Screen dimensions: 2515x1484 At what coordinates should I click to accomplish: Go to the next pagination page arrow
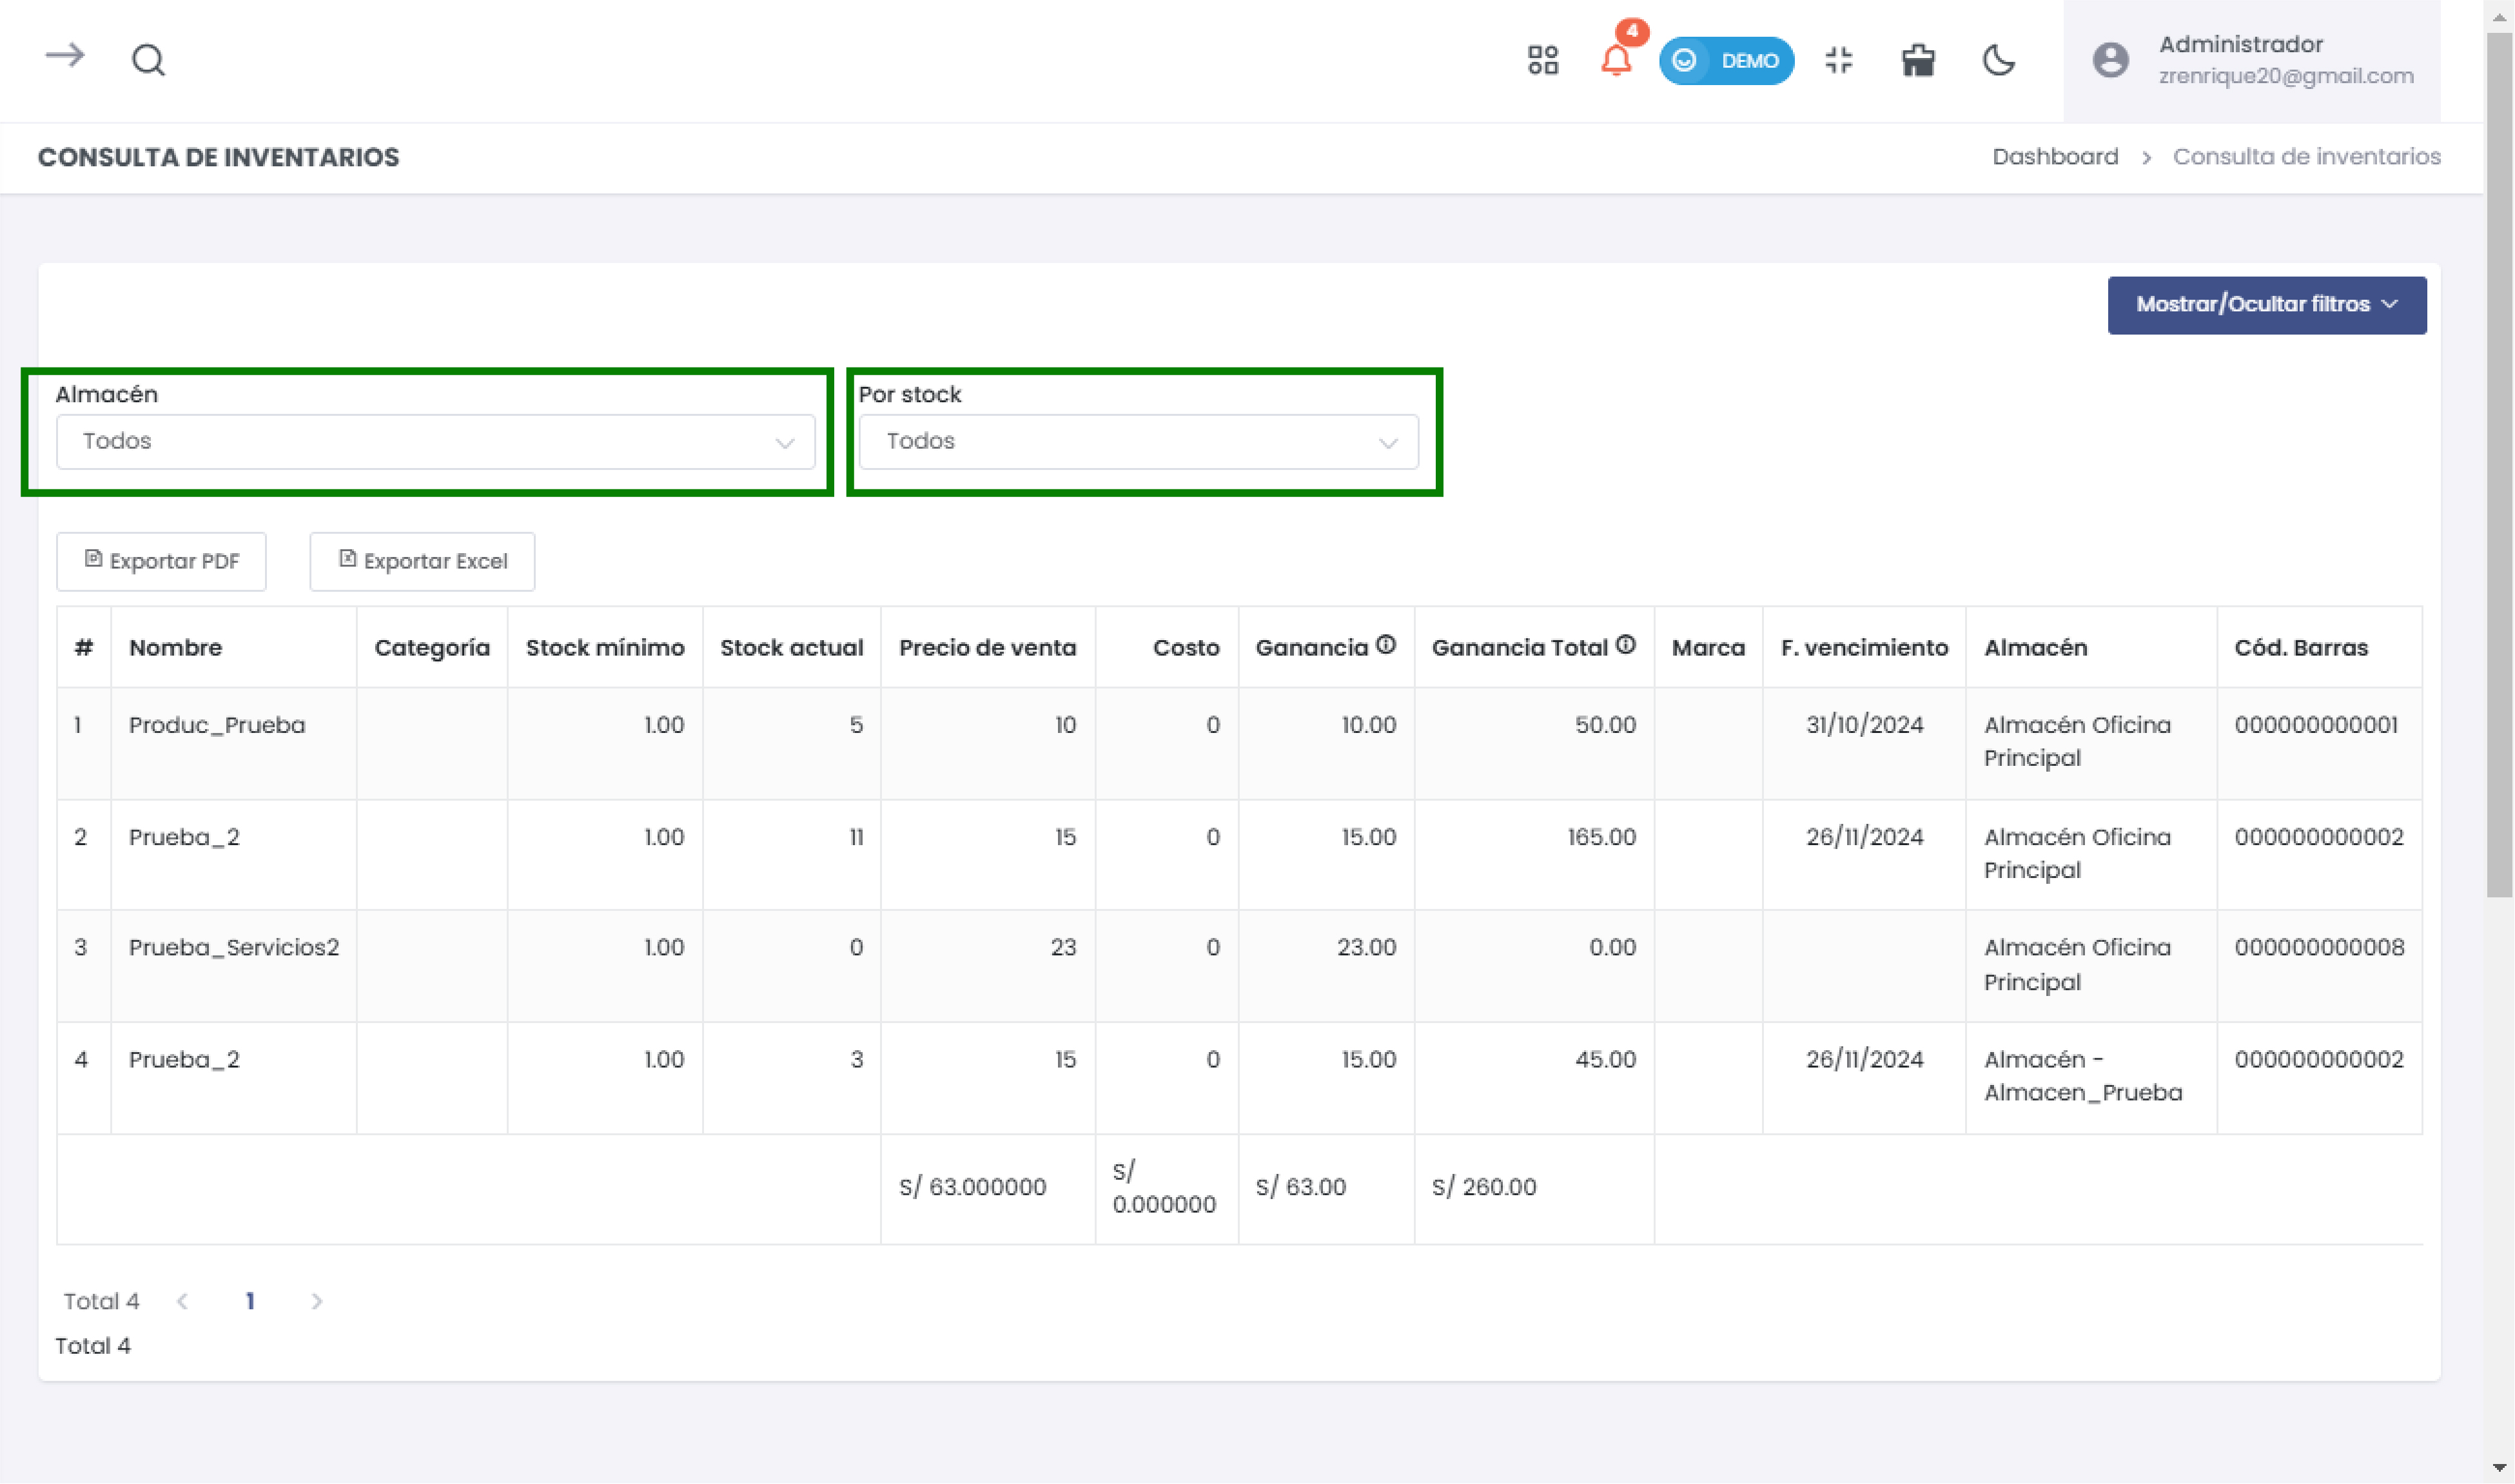(317, 1301)
